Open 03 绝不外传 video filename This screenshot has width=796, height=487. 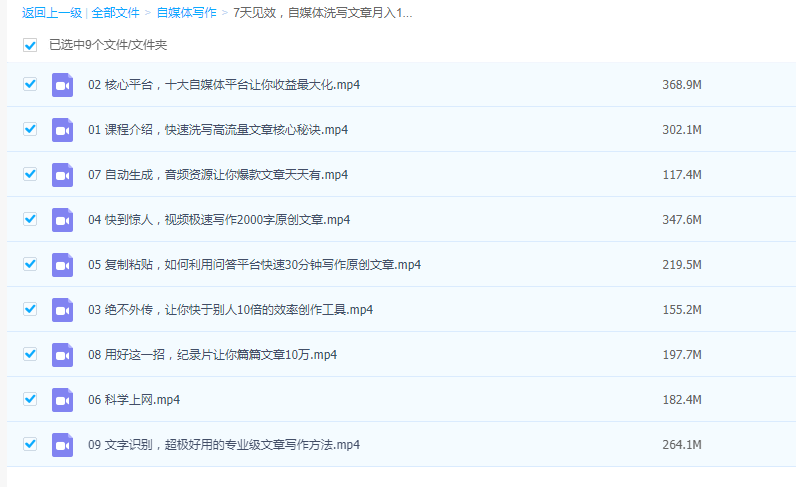point(230,310)
